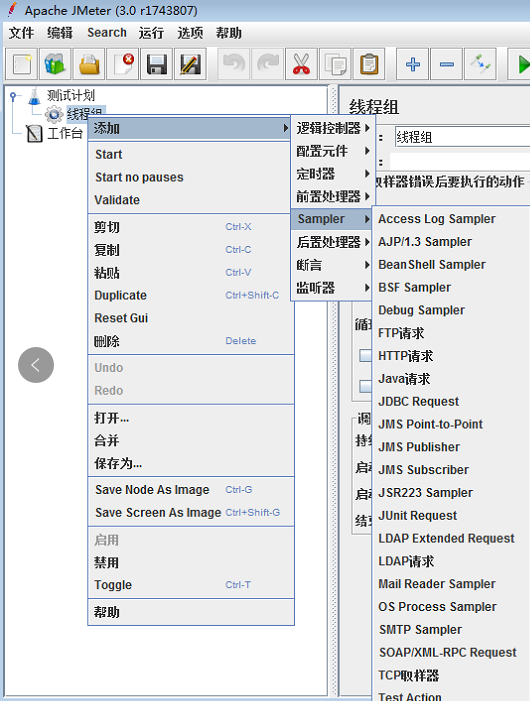Choose Reset Gui entry
The image size is (530, 701).
pyautogui.click(x=191, y=318)
